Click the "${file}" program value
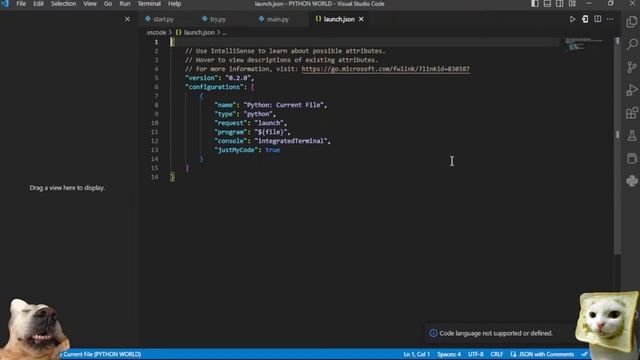This screenshot has height=360, width=640. click(x=271, y=132)
